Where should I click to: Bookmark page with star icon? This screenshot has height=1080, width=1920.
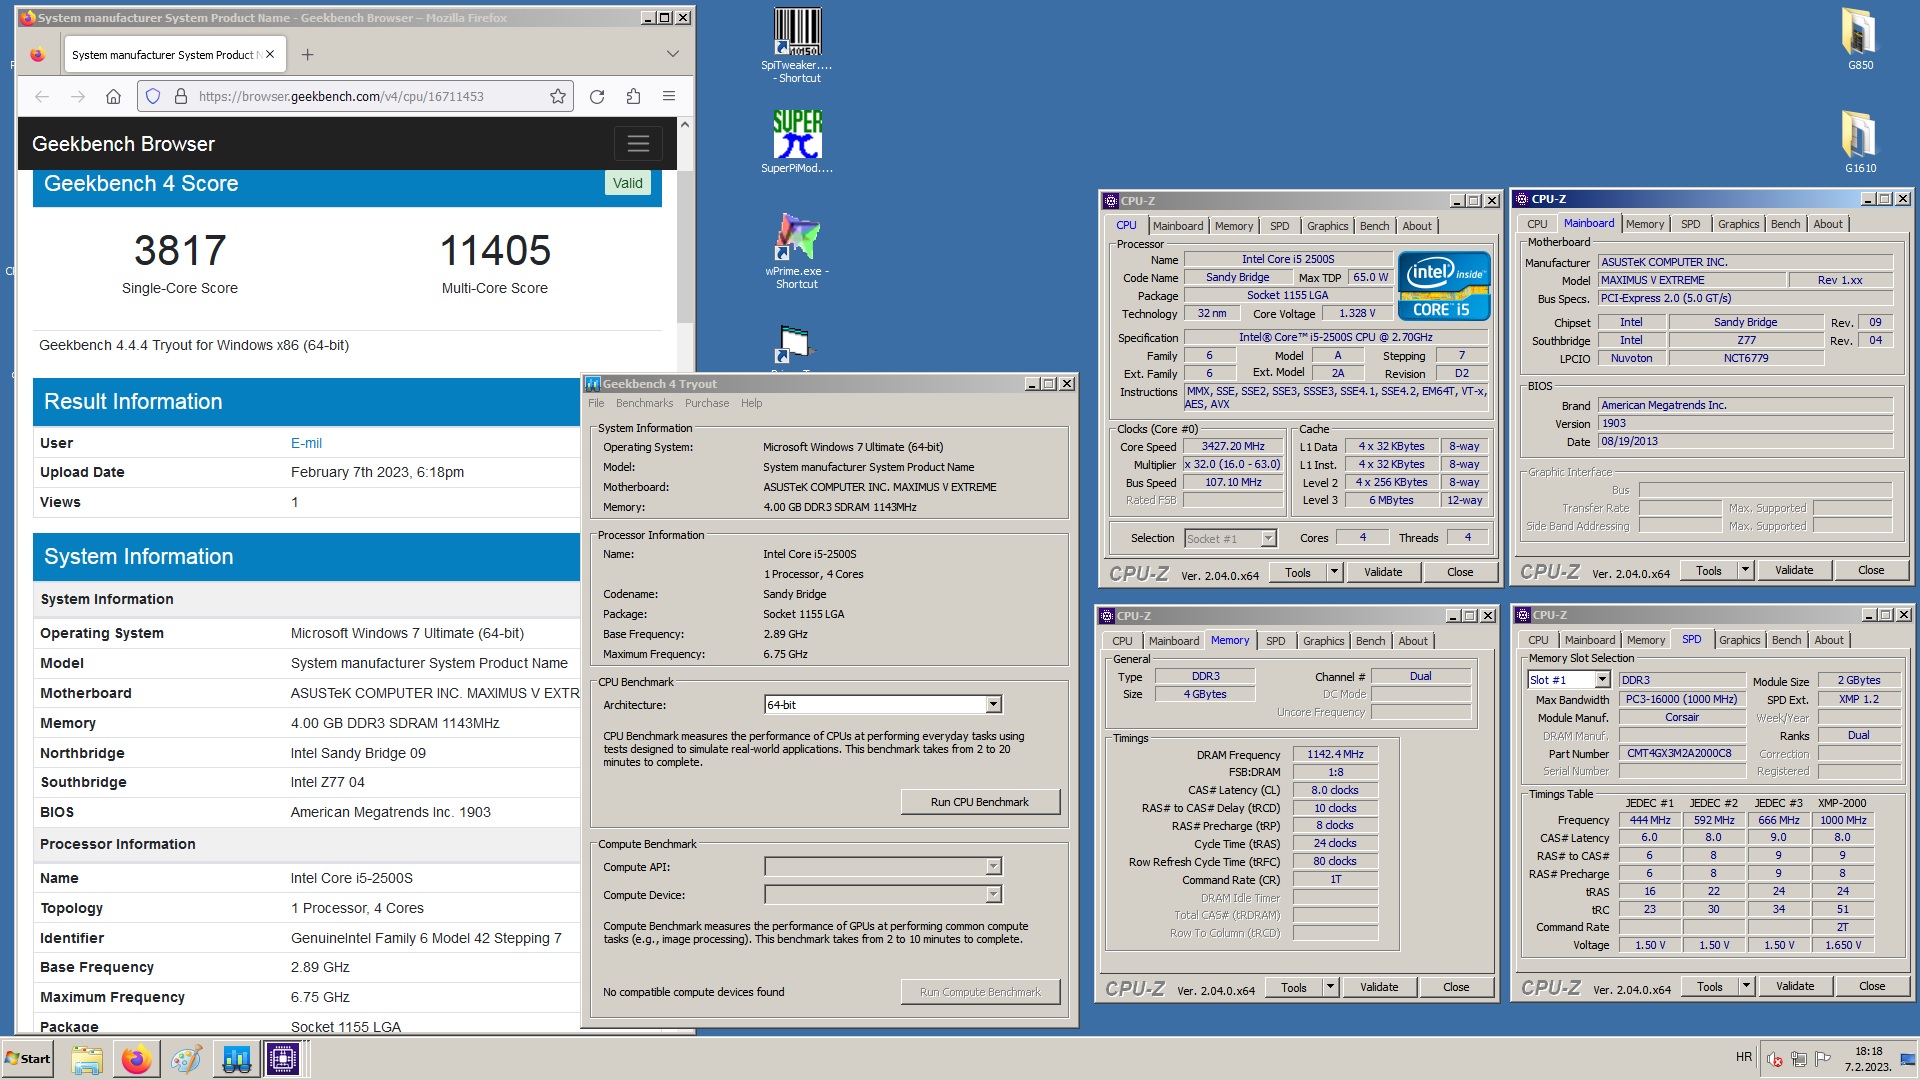(x=558, y=96)
